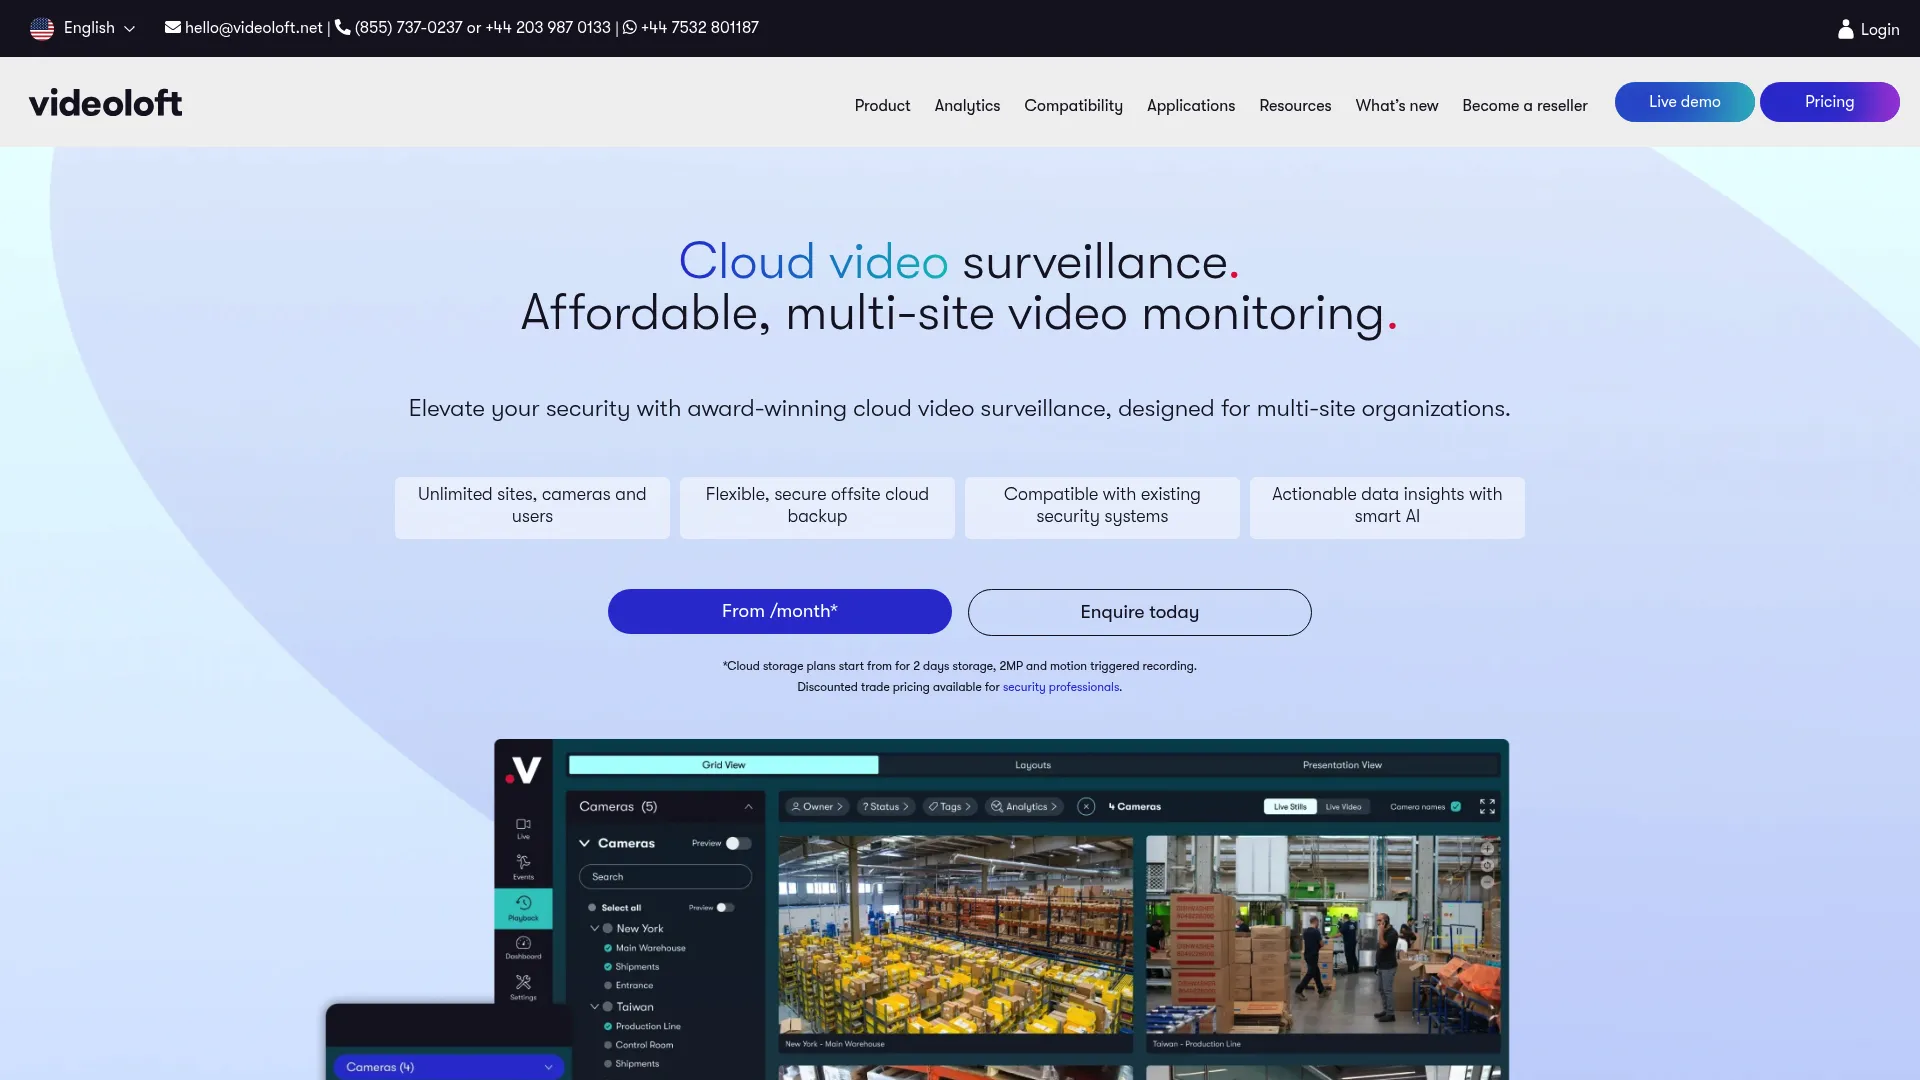Image resolution: width=1920 pixels, height=1080 pixels.
Task: Clear filters with the X circle icon
Action: [1086, 807]
